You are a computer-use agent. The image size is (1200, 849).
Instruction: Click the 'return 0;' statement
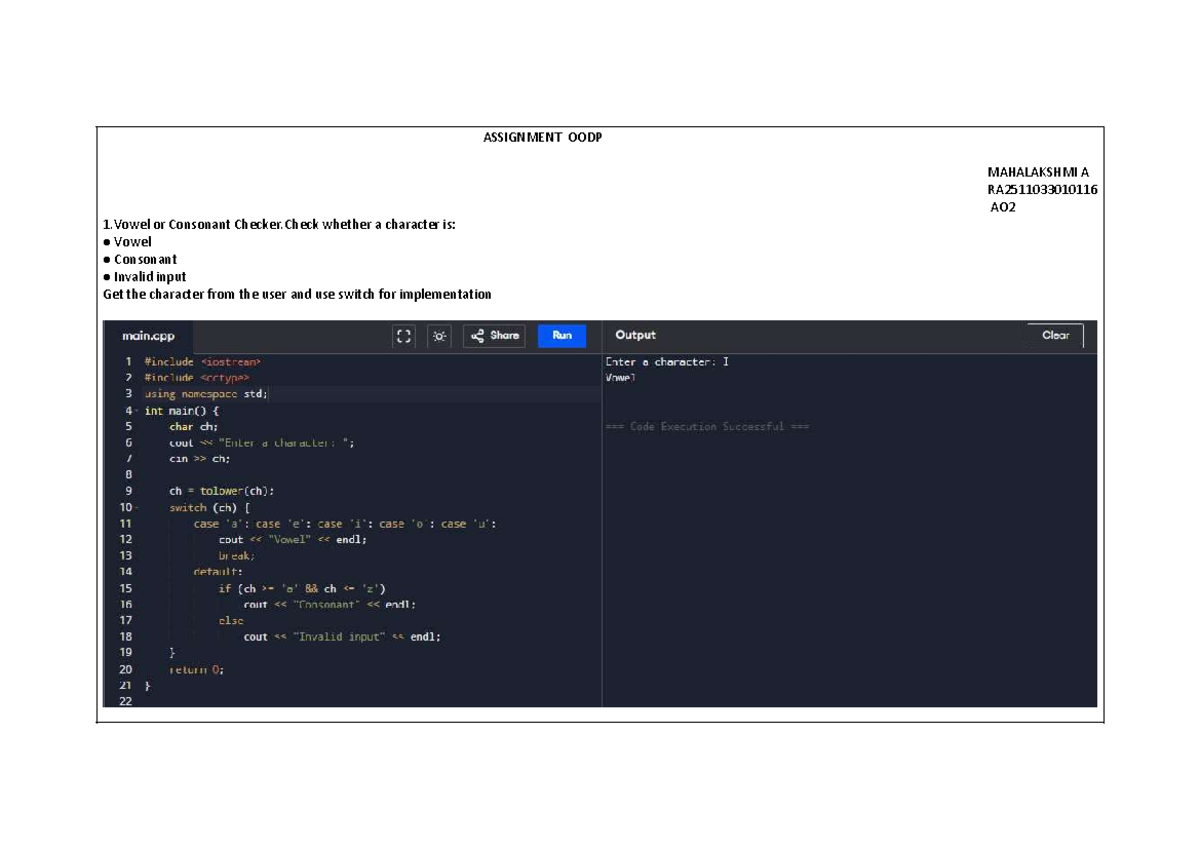196,670
